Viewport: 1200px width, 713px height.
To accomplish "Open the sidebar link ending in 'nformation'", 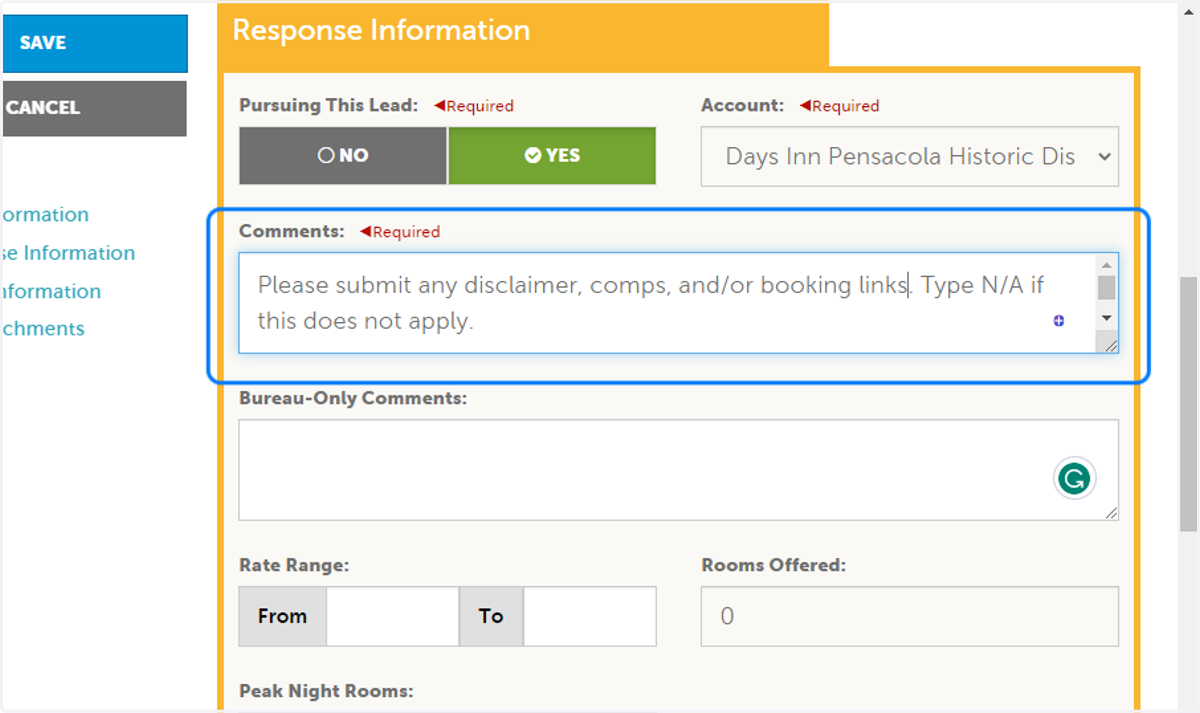I will (x=51, y=292).
